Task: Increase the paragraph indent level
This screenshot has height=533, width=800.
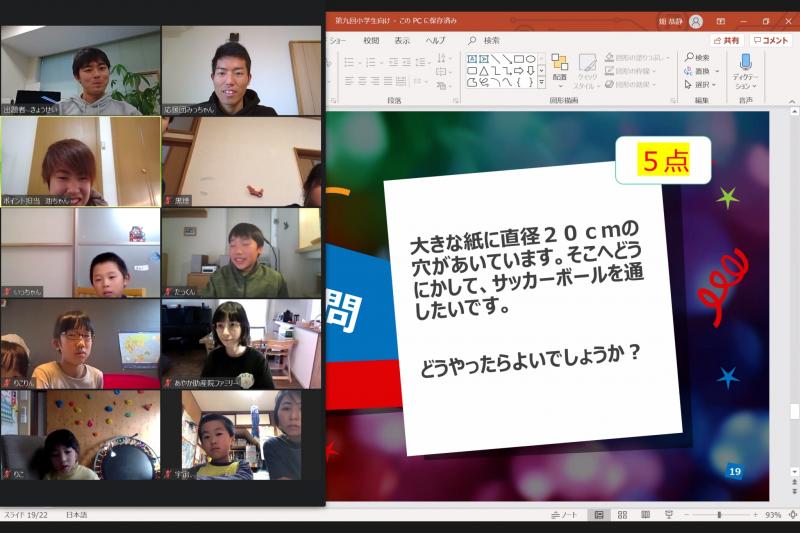Action: (406, 62)
